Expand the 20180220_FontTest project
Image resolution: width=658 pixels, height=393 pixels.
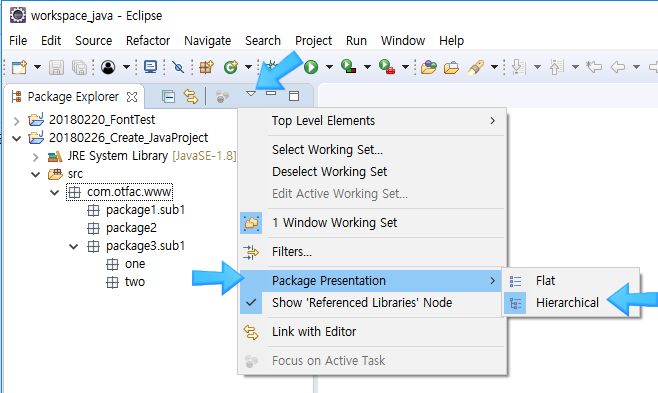point(16,121)
